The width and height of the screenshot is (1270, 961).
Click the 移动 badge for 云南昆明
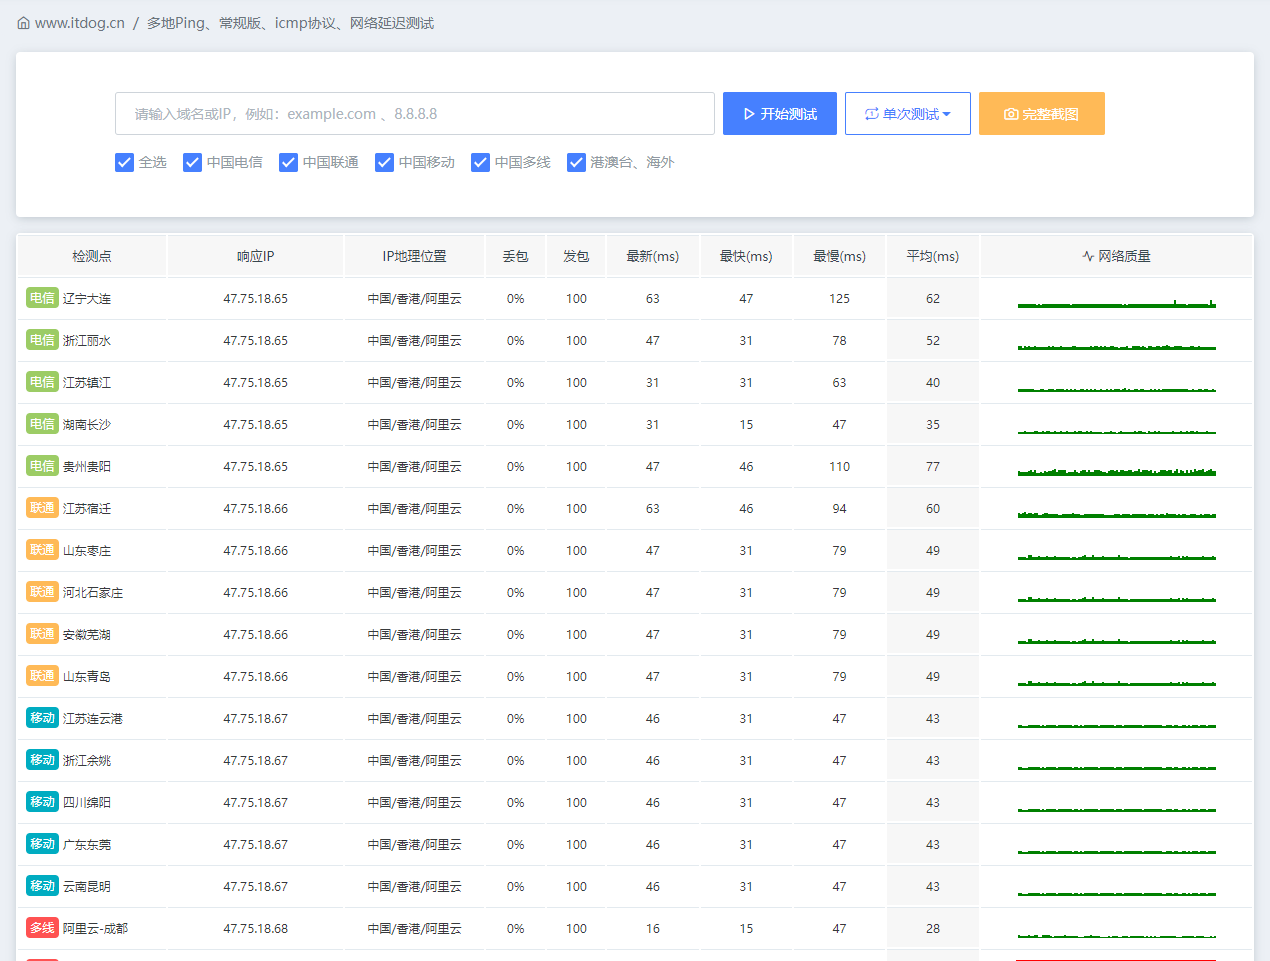click(x=42, y=886)
